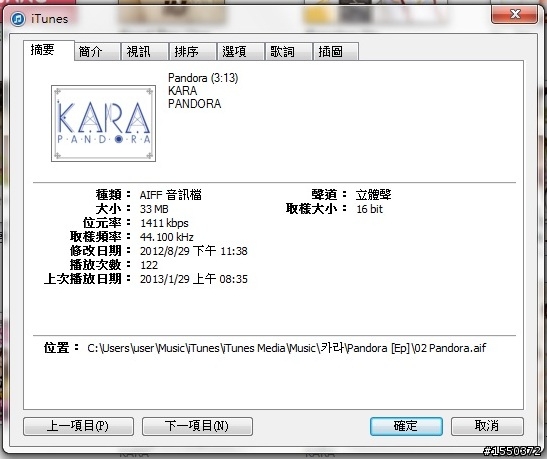Show the 歌詞 tab
This screenshot has width=547, height=459.
point(289,52)
